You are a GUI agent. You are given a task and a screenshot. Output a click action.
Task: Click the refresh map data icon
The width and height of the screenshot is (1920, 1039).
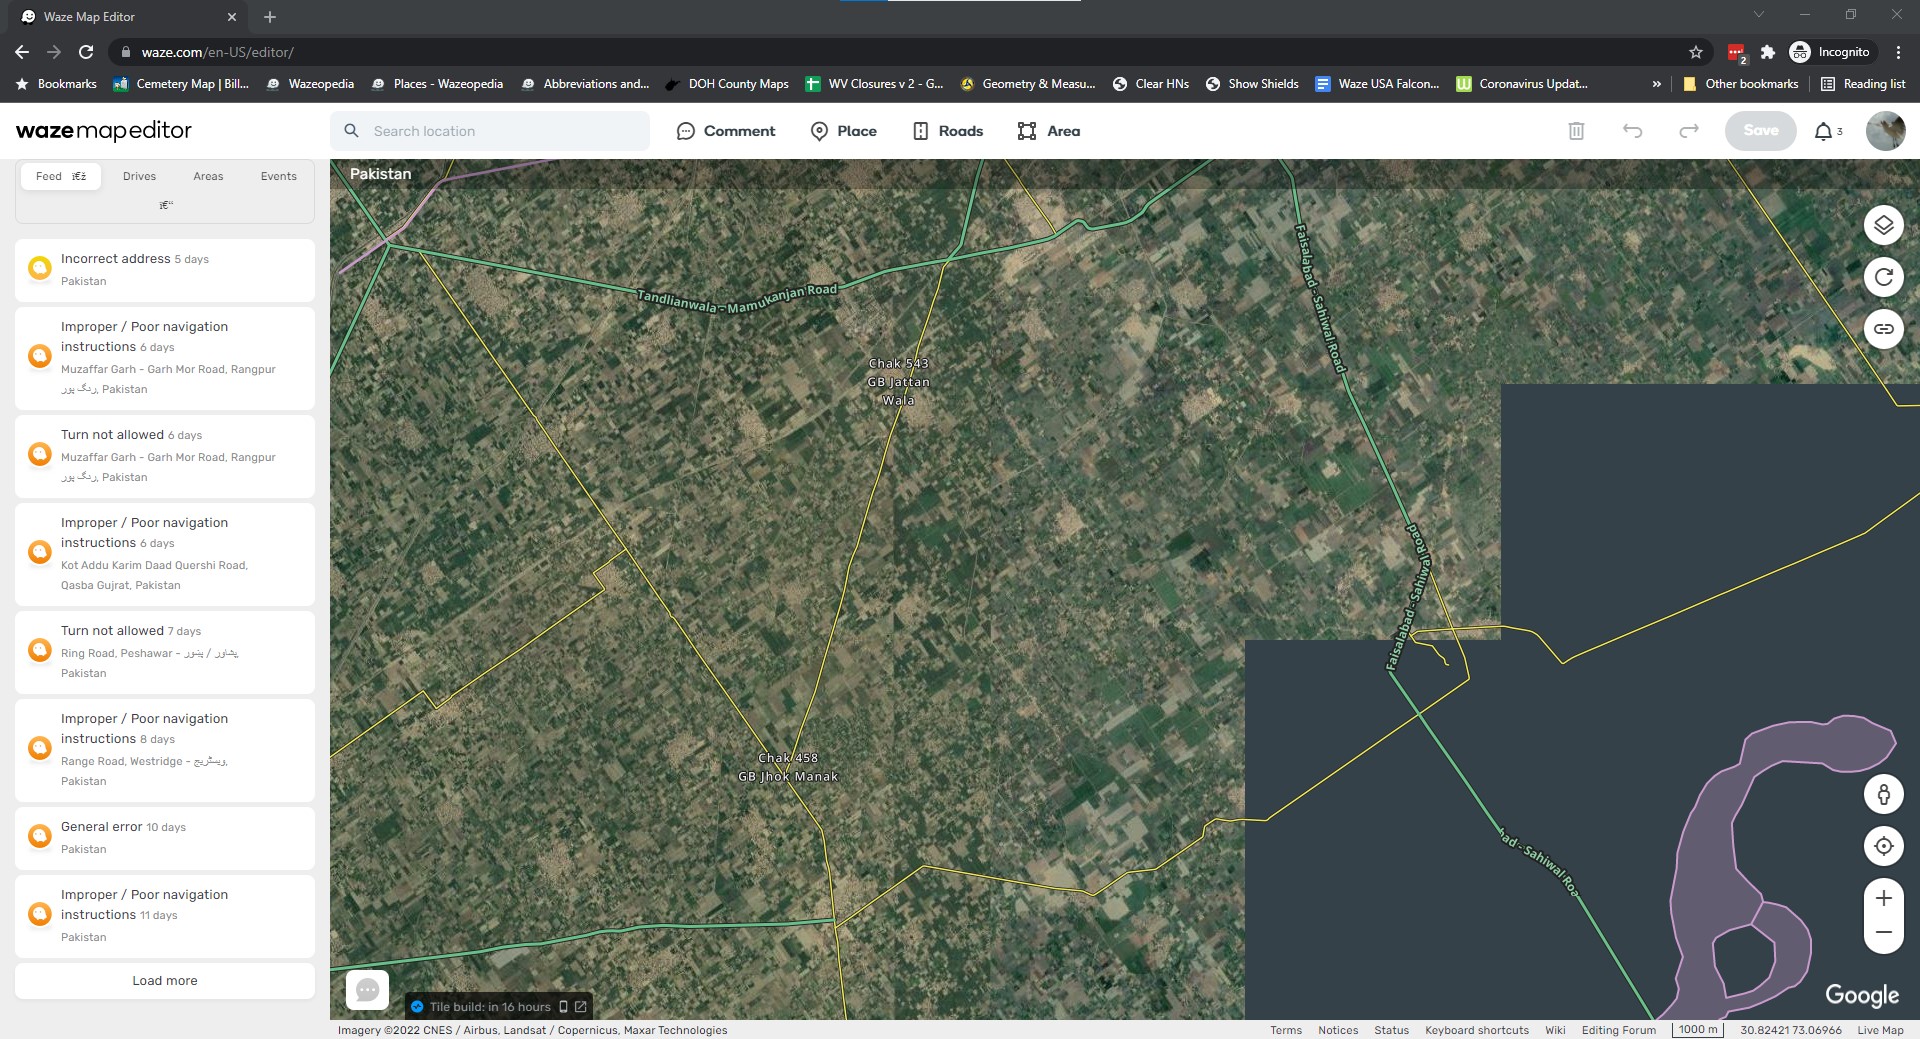click(x=1883, y=277)
